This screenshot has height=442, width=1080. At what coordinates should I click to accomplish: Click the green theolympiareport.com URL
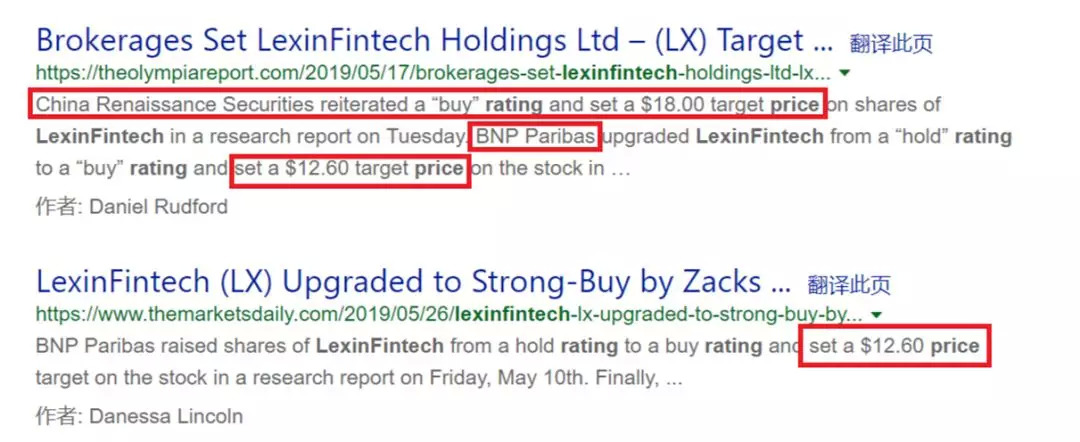click(x=432, y=73)
